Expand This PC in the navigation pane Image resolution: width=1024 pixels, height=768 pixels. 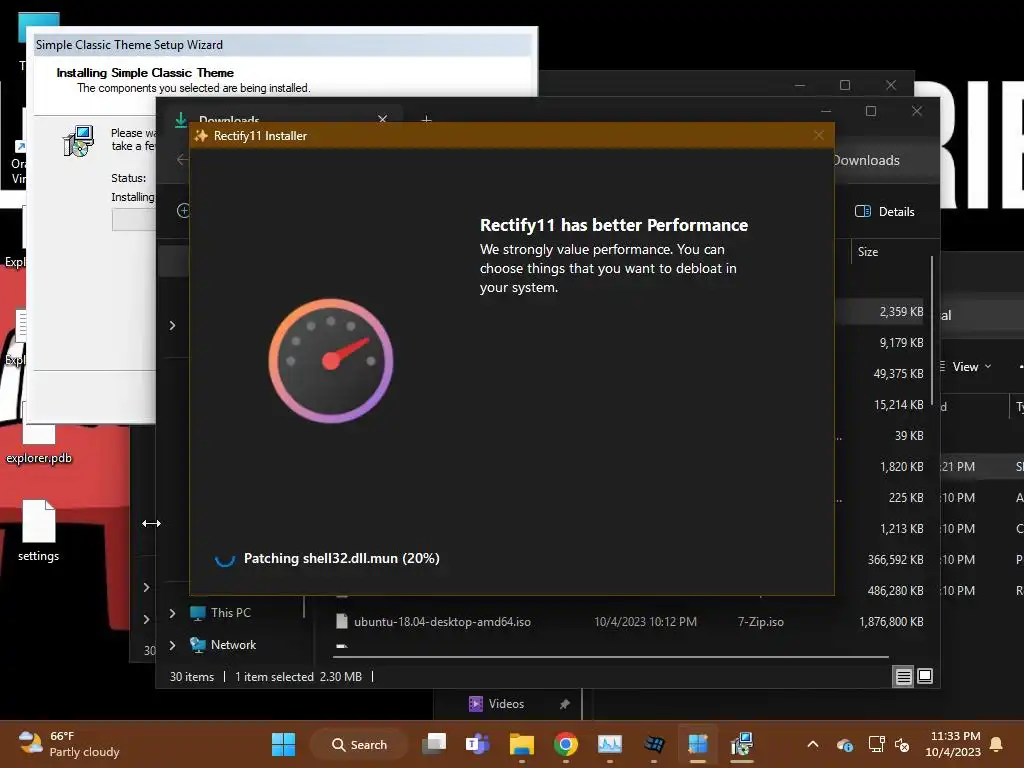coord(172,613)
